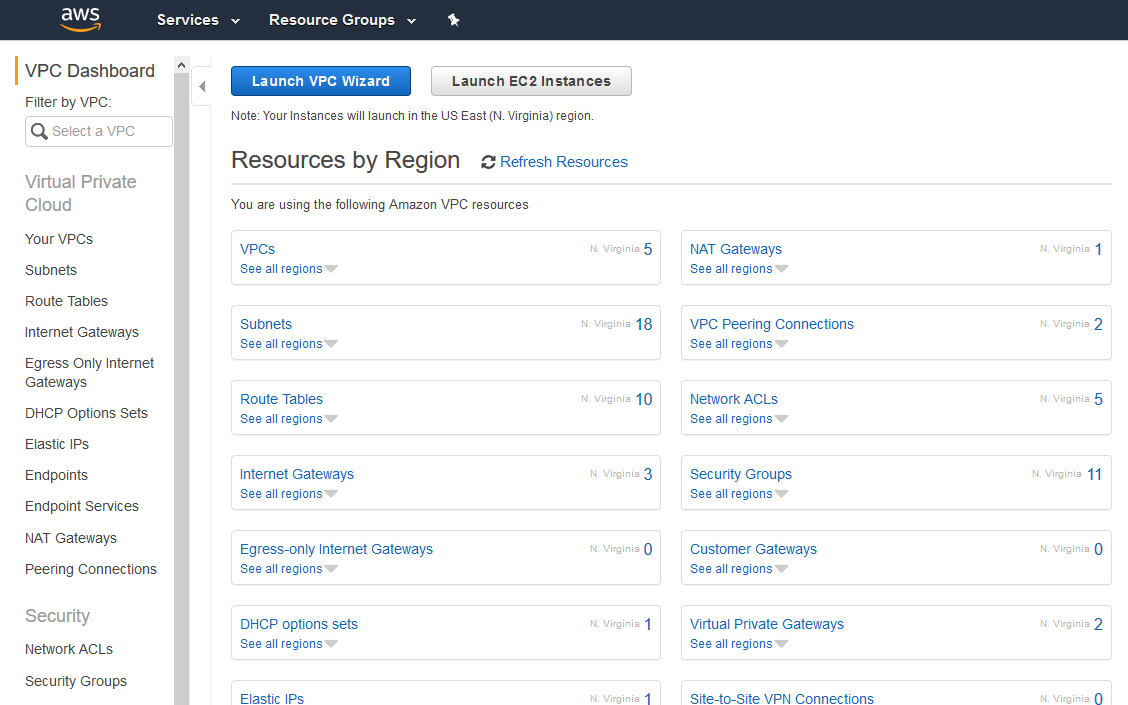Click the Route Tables count 10
1128x705 pixels.
point(644,399)
